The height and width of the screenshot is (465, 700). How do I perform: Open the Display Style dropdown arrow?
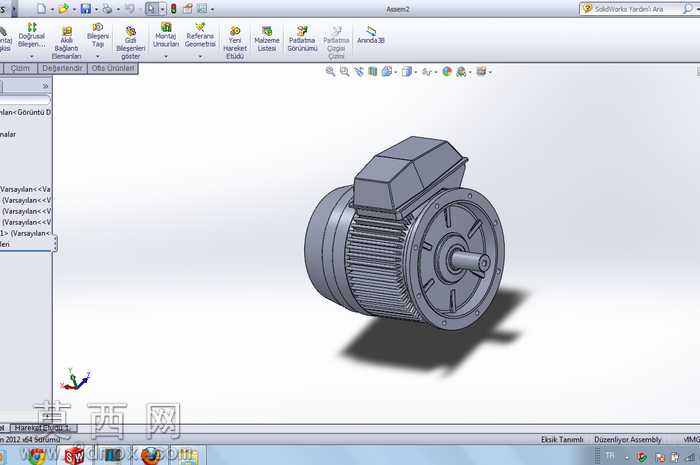coord(416,72)
